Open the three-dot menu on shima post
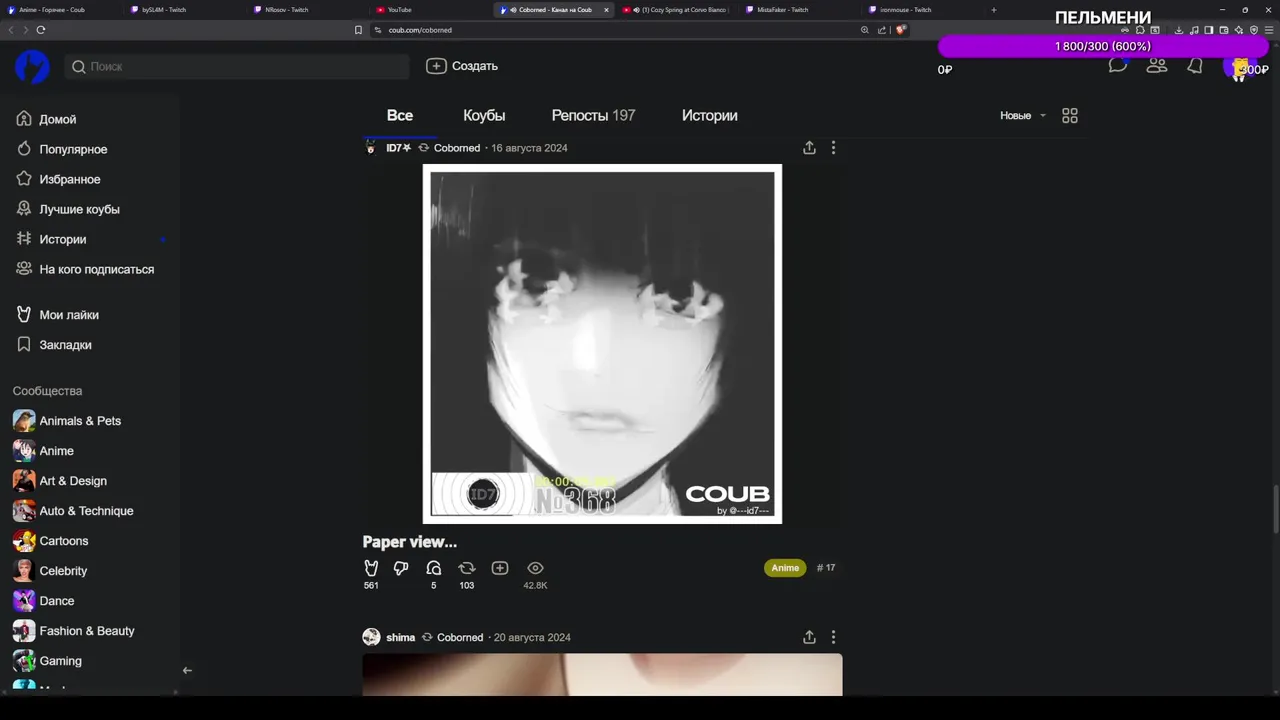Viewport: 1280px width, 720px height. [833, 637]
